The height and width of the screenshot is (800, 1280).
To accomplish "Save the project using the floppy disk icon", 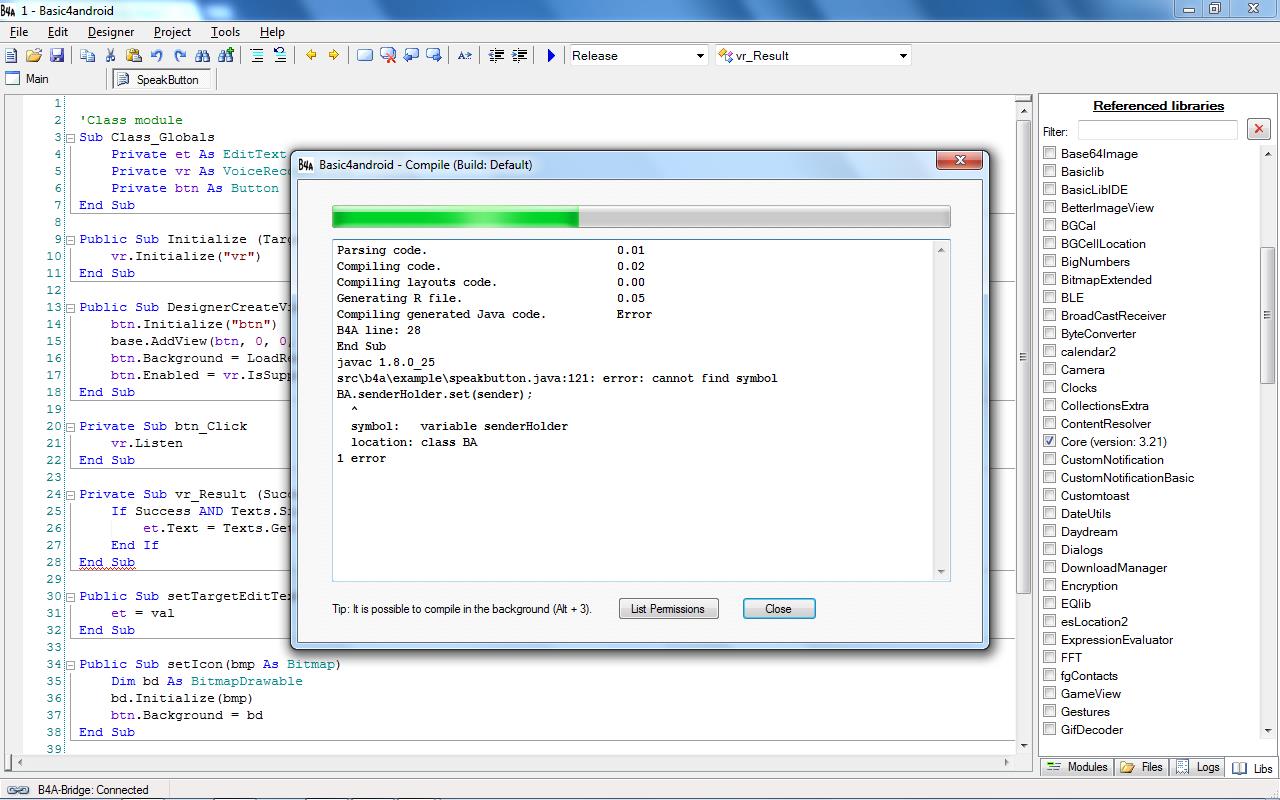I will [x=57, y=56].
